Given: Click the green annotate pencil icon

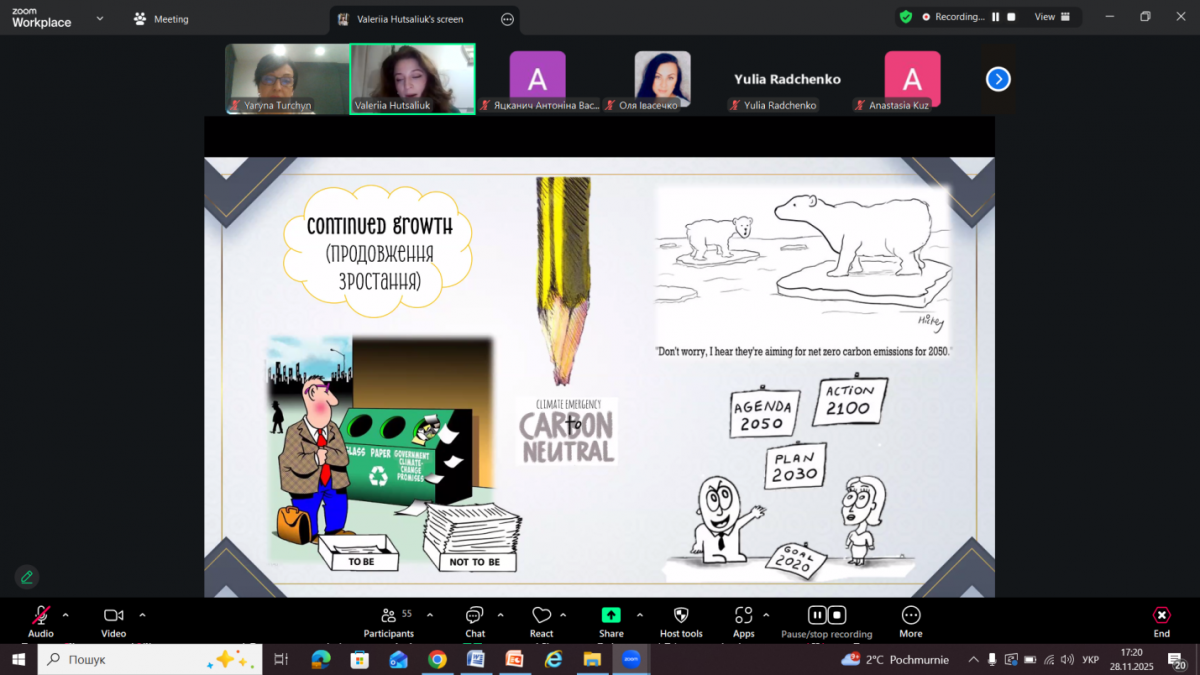Looking at the screenshot, I should coord(27,577).
